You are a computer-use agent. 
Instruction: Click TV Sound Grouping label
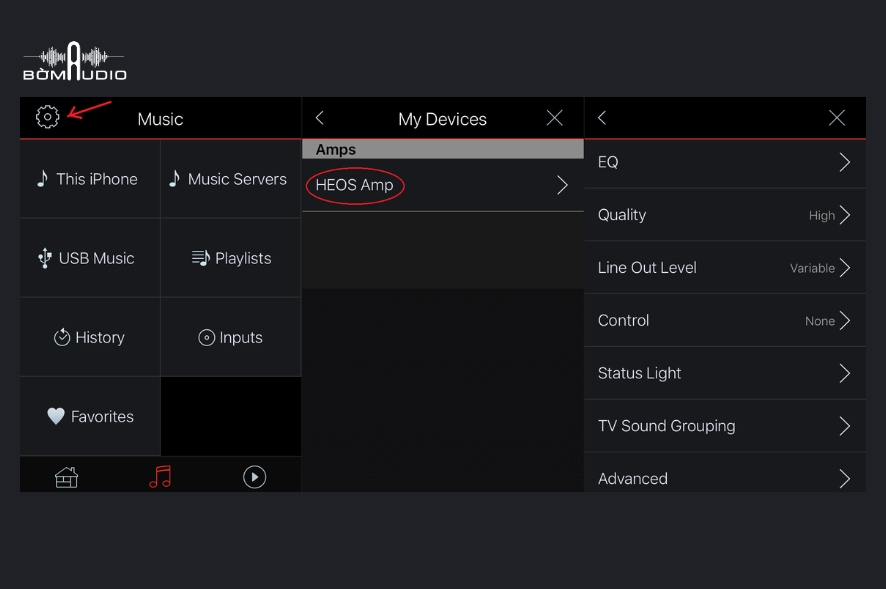click(x=667, y=426)
